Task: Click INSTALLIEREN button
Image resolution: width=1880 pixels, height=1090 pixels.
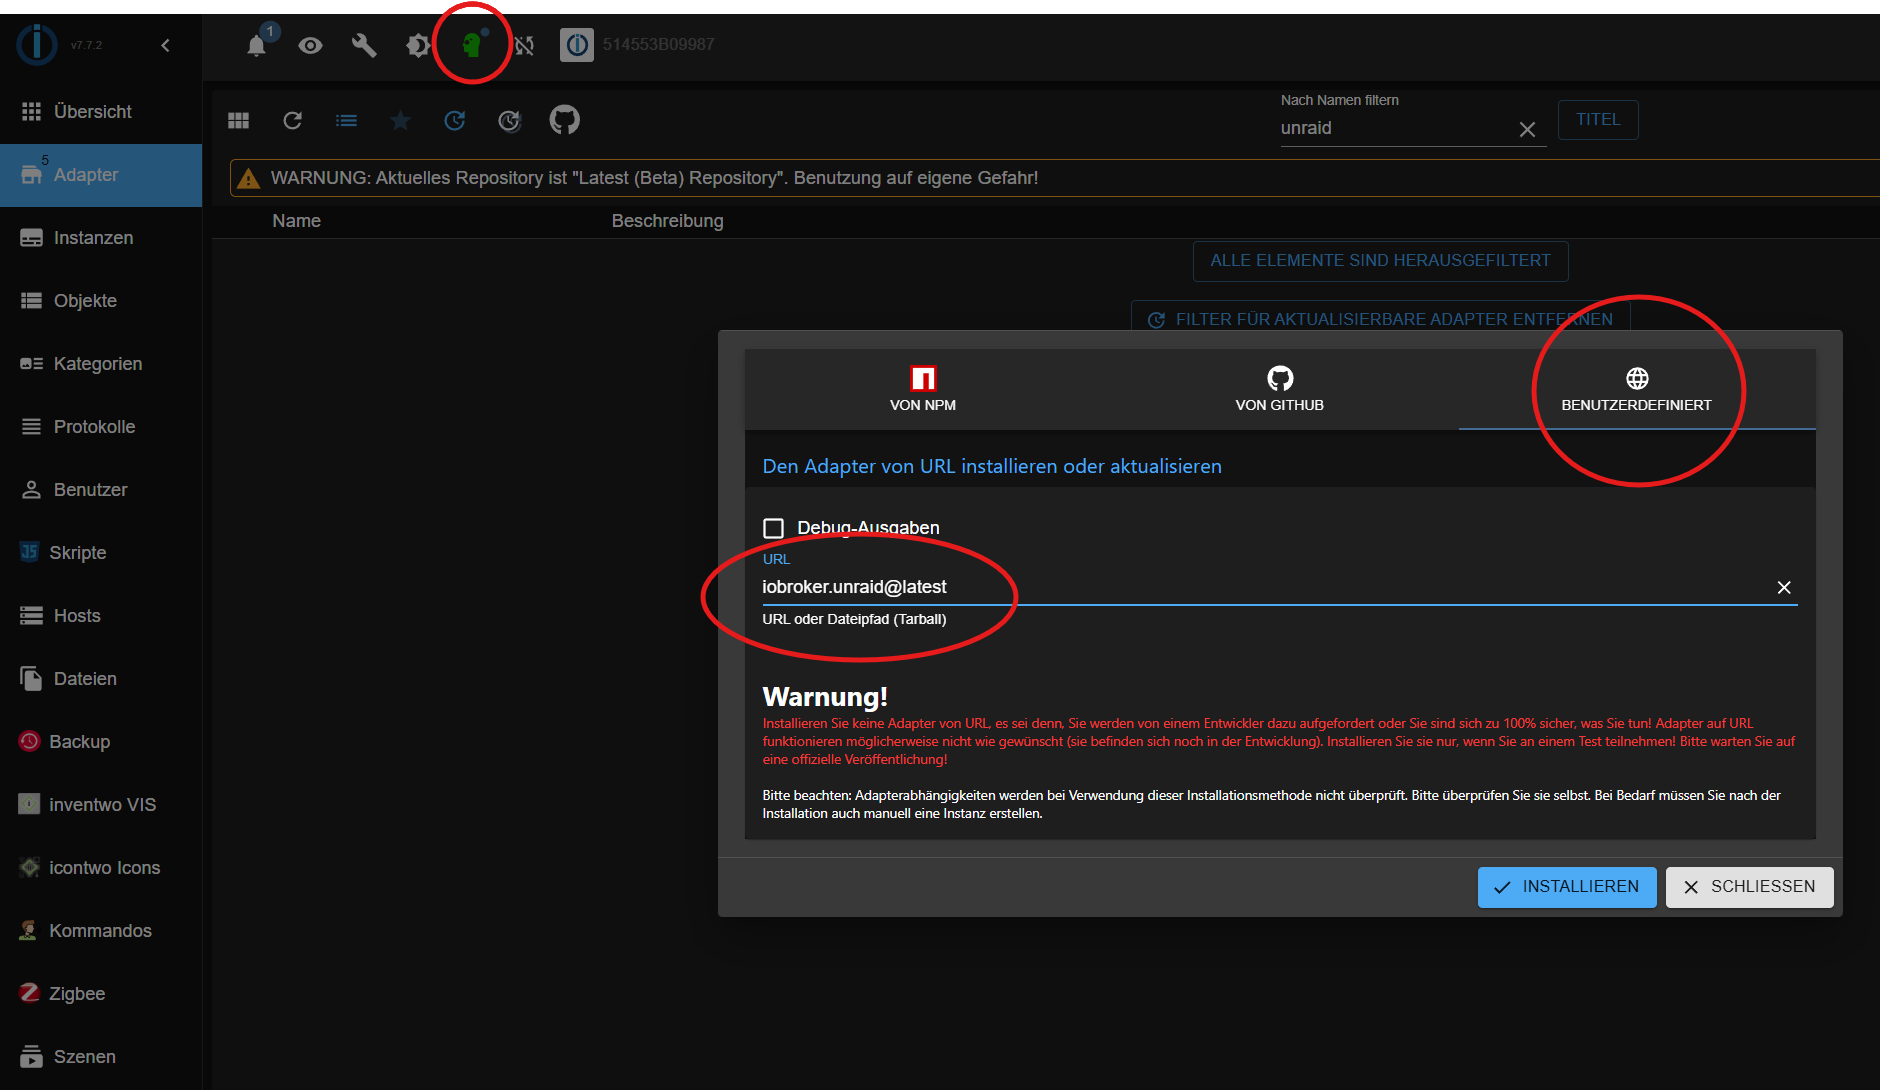Action: click(1567, 887)
